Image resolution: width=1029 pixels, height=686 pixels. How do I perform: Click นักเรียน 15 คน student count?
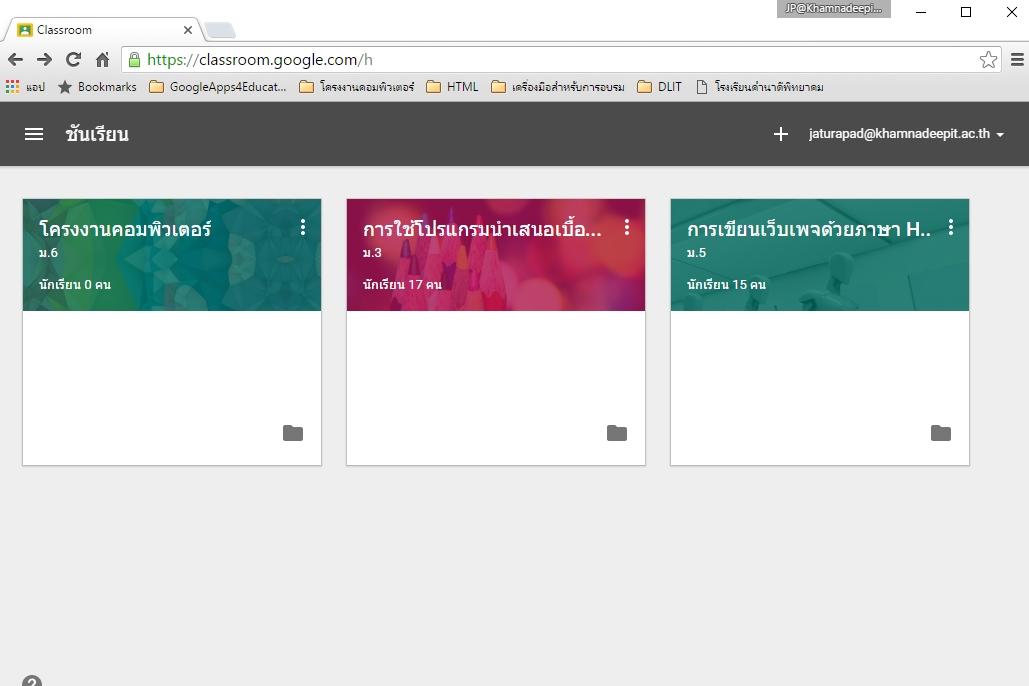click(x=726, y=284)
